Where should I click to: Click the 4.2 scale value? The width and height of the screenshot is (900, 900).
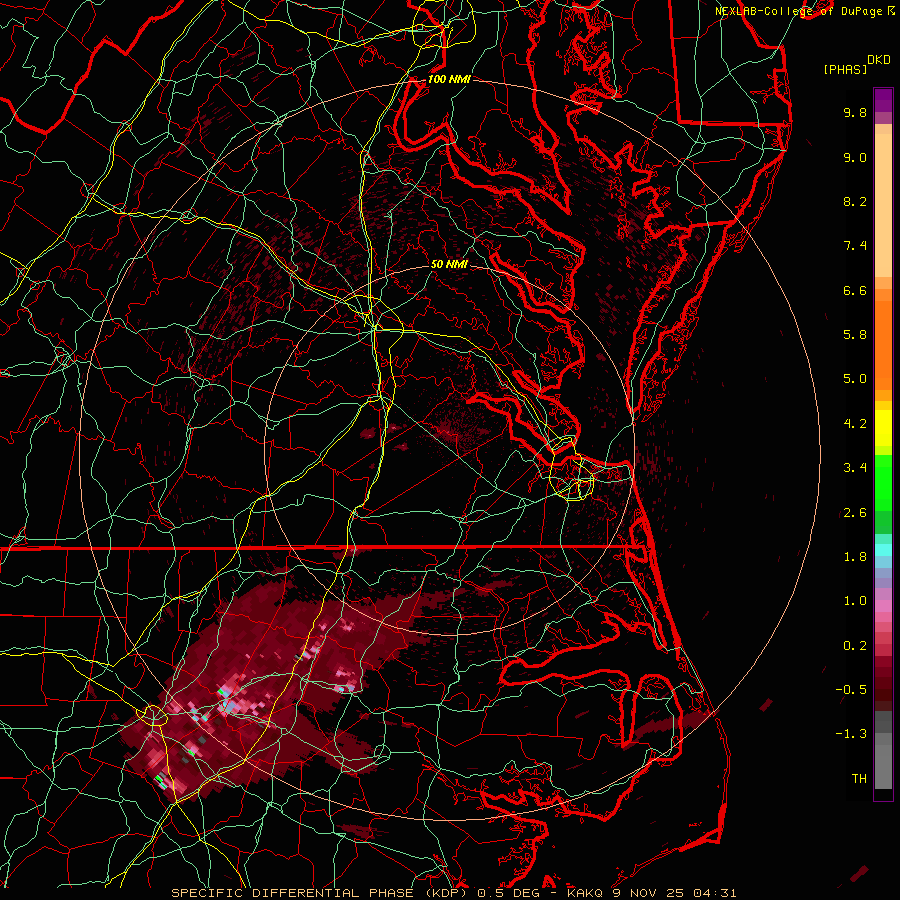855,424
